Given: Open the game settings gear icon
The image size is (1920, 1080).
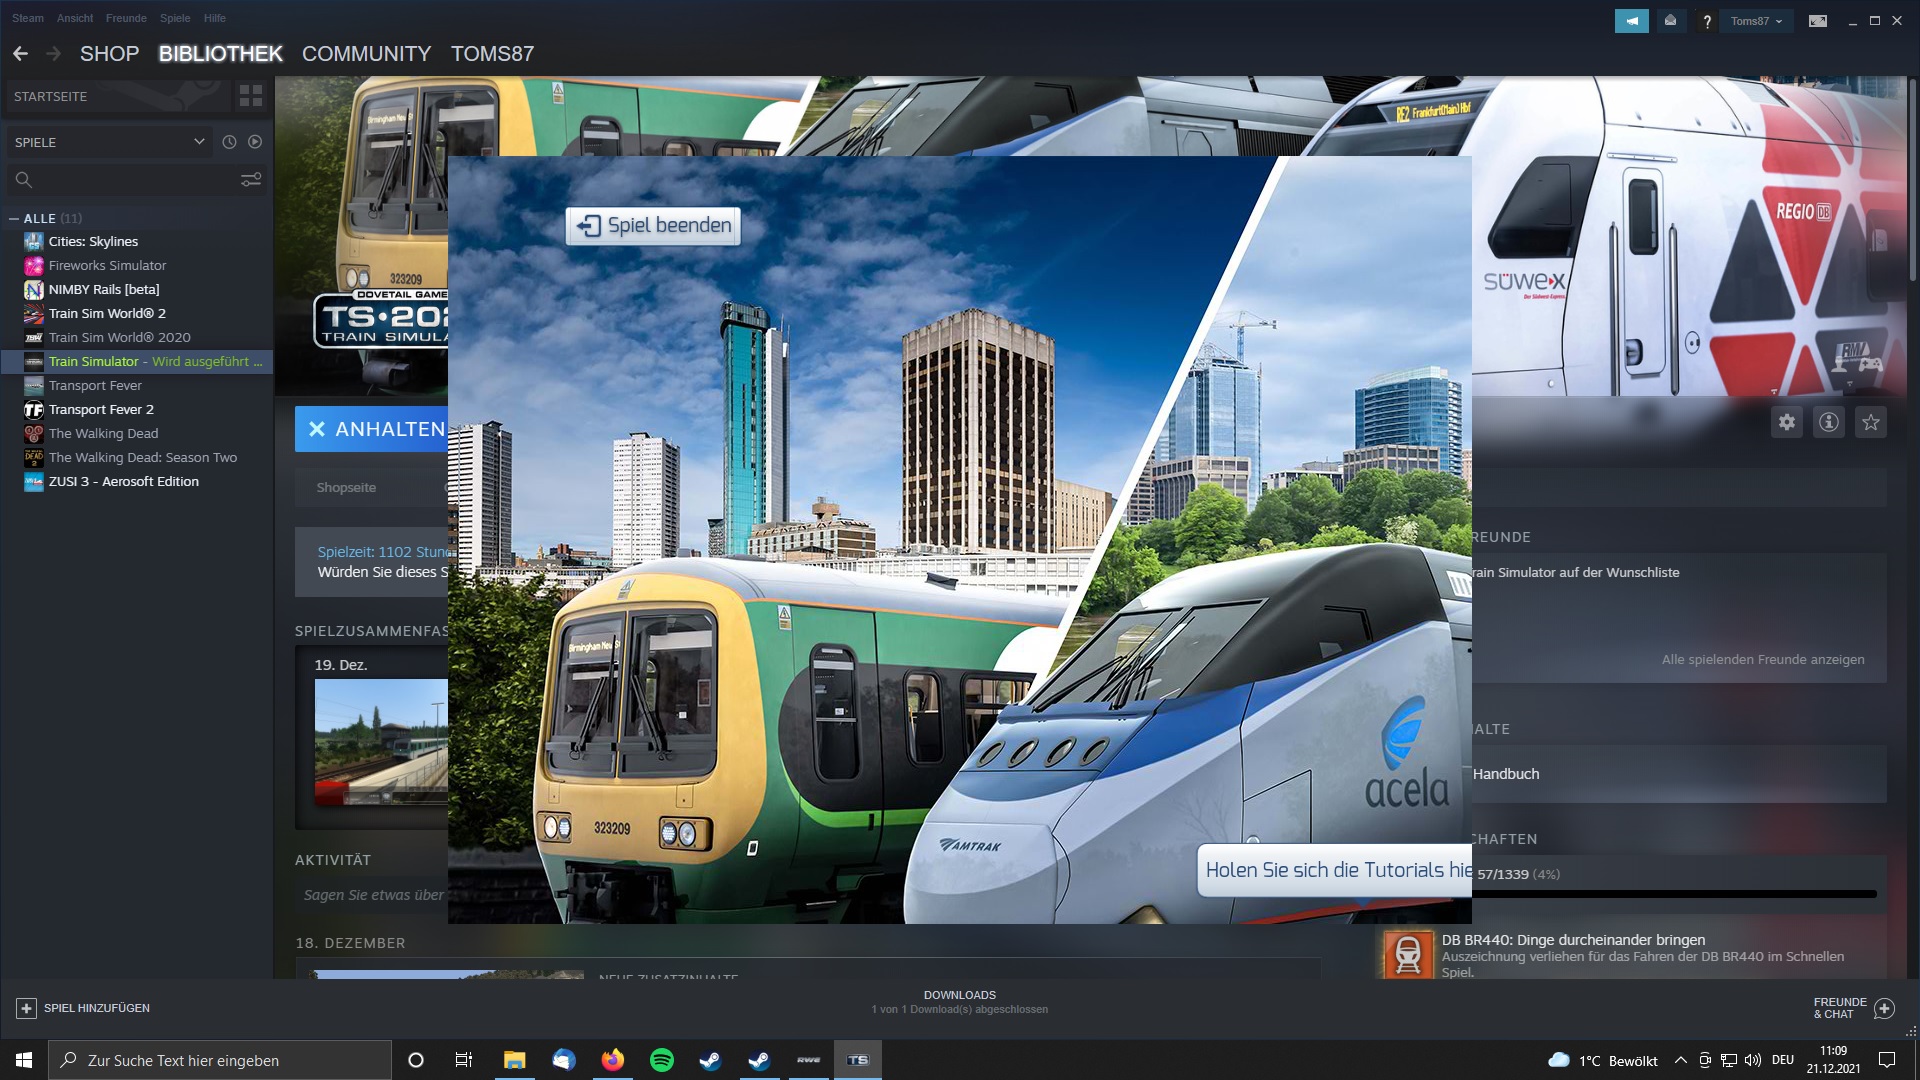Looking at the screenshot, I should (x=1787, y=422).
